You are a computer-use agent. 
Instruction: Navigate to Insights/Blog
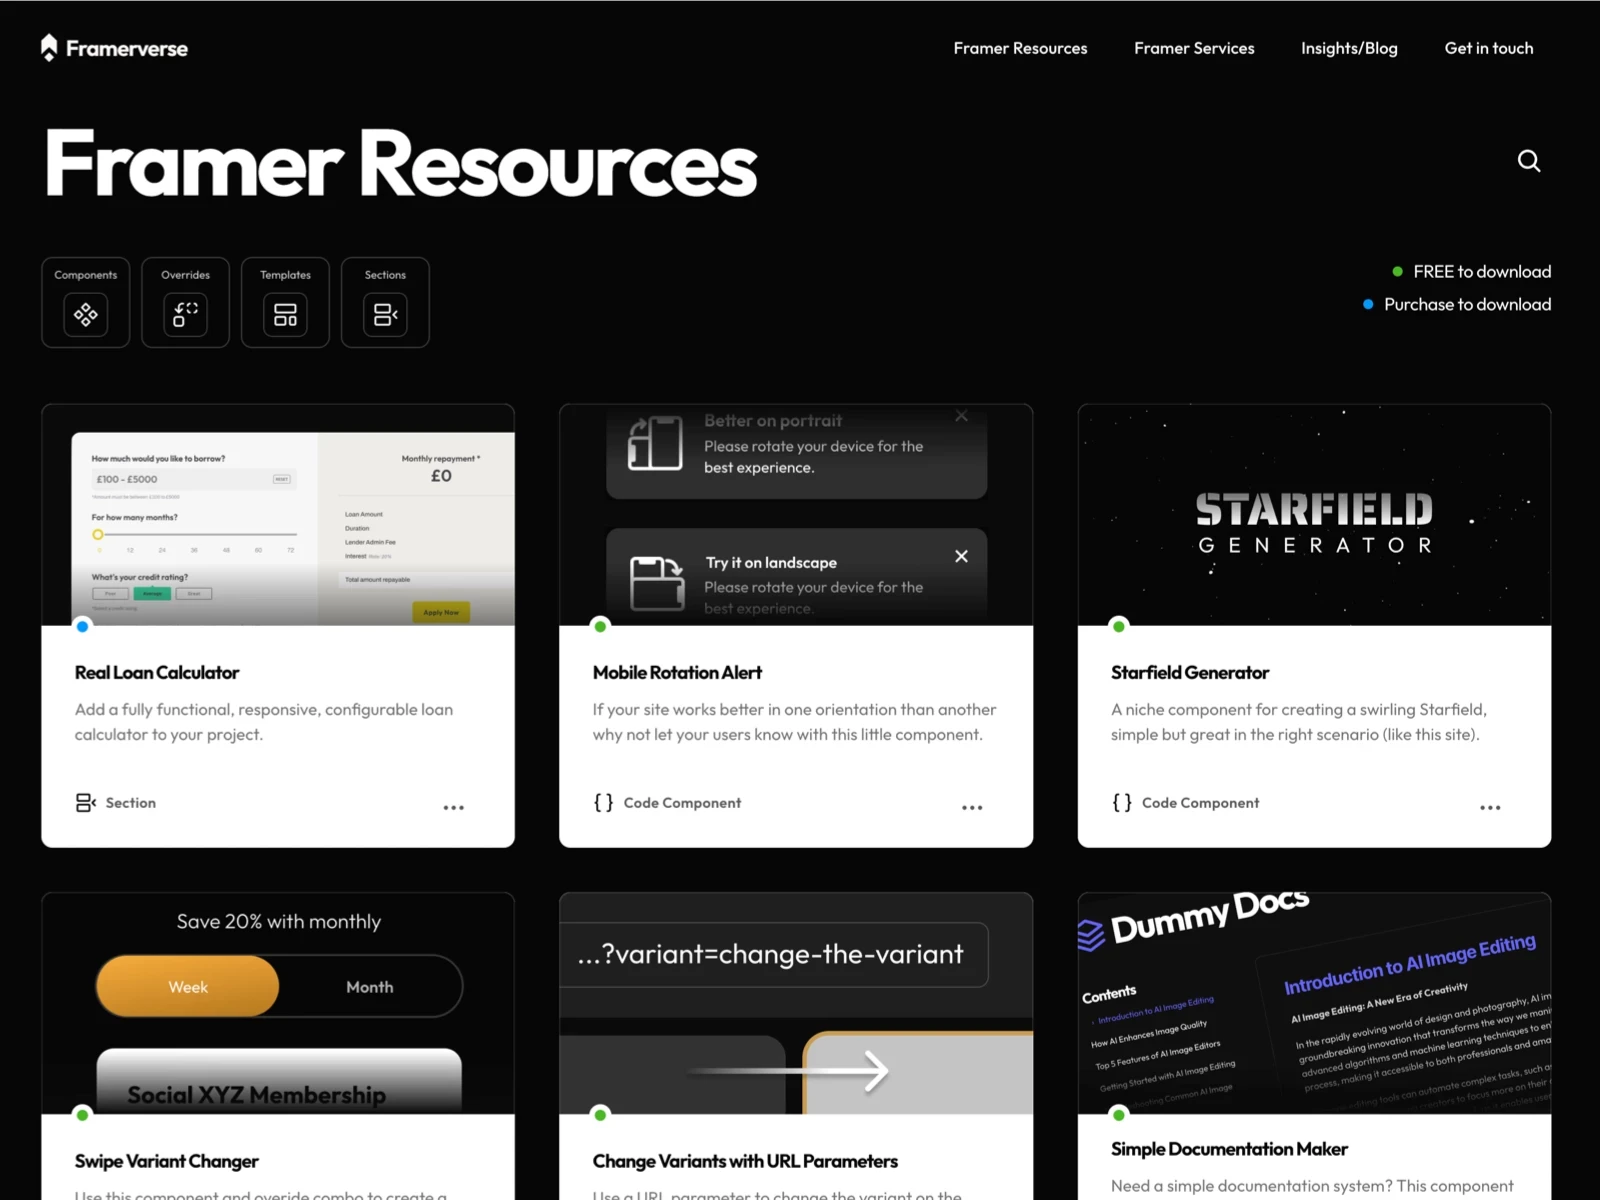(1349, 47)
